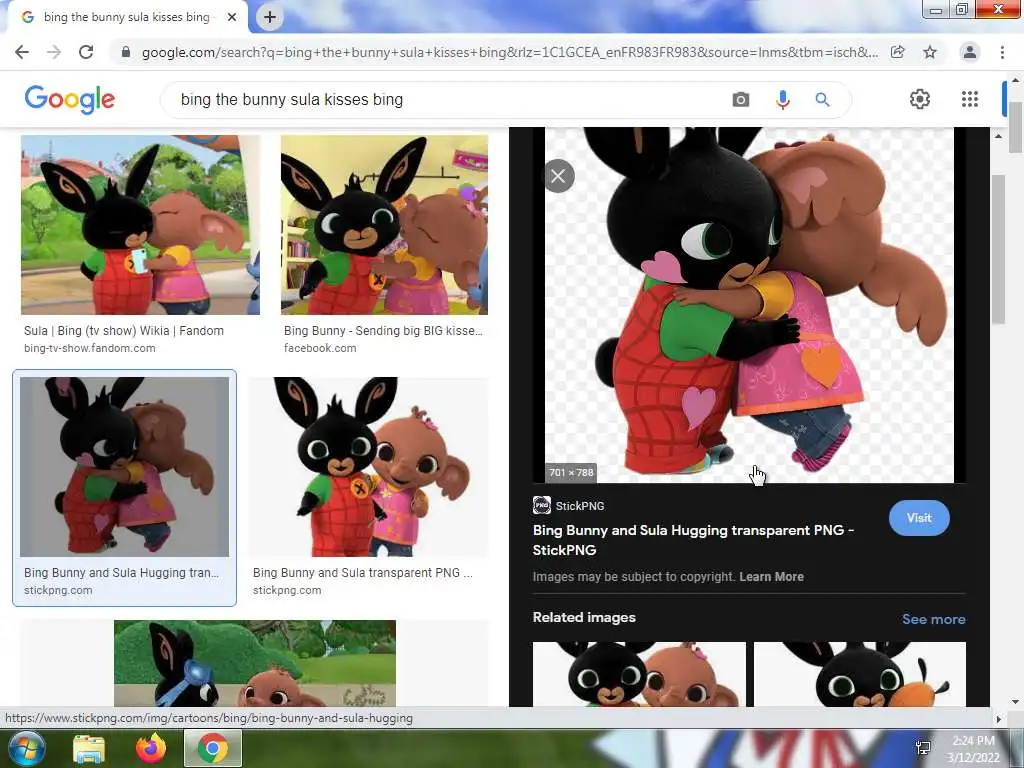Screen dimensions: 1024x768
Task: Select the 'bing the bunny sula kisses bing' tab
Action: tap(126, 18)
